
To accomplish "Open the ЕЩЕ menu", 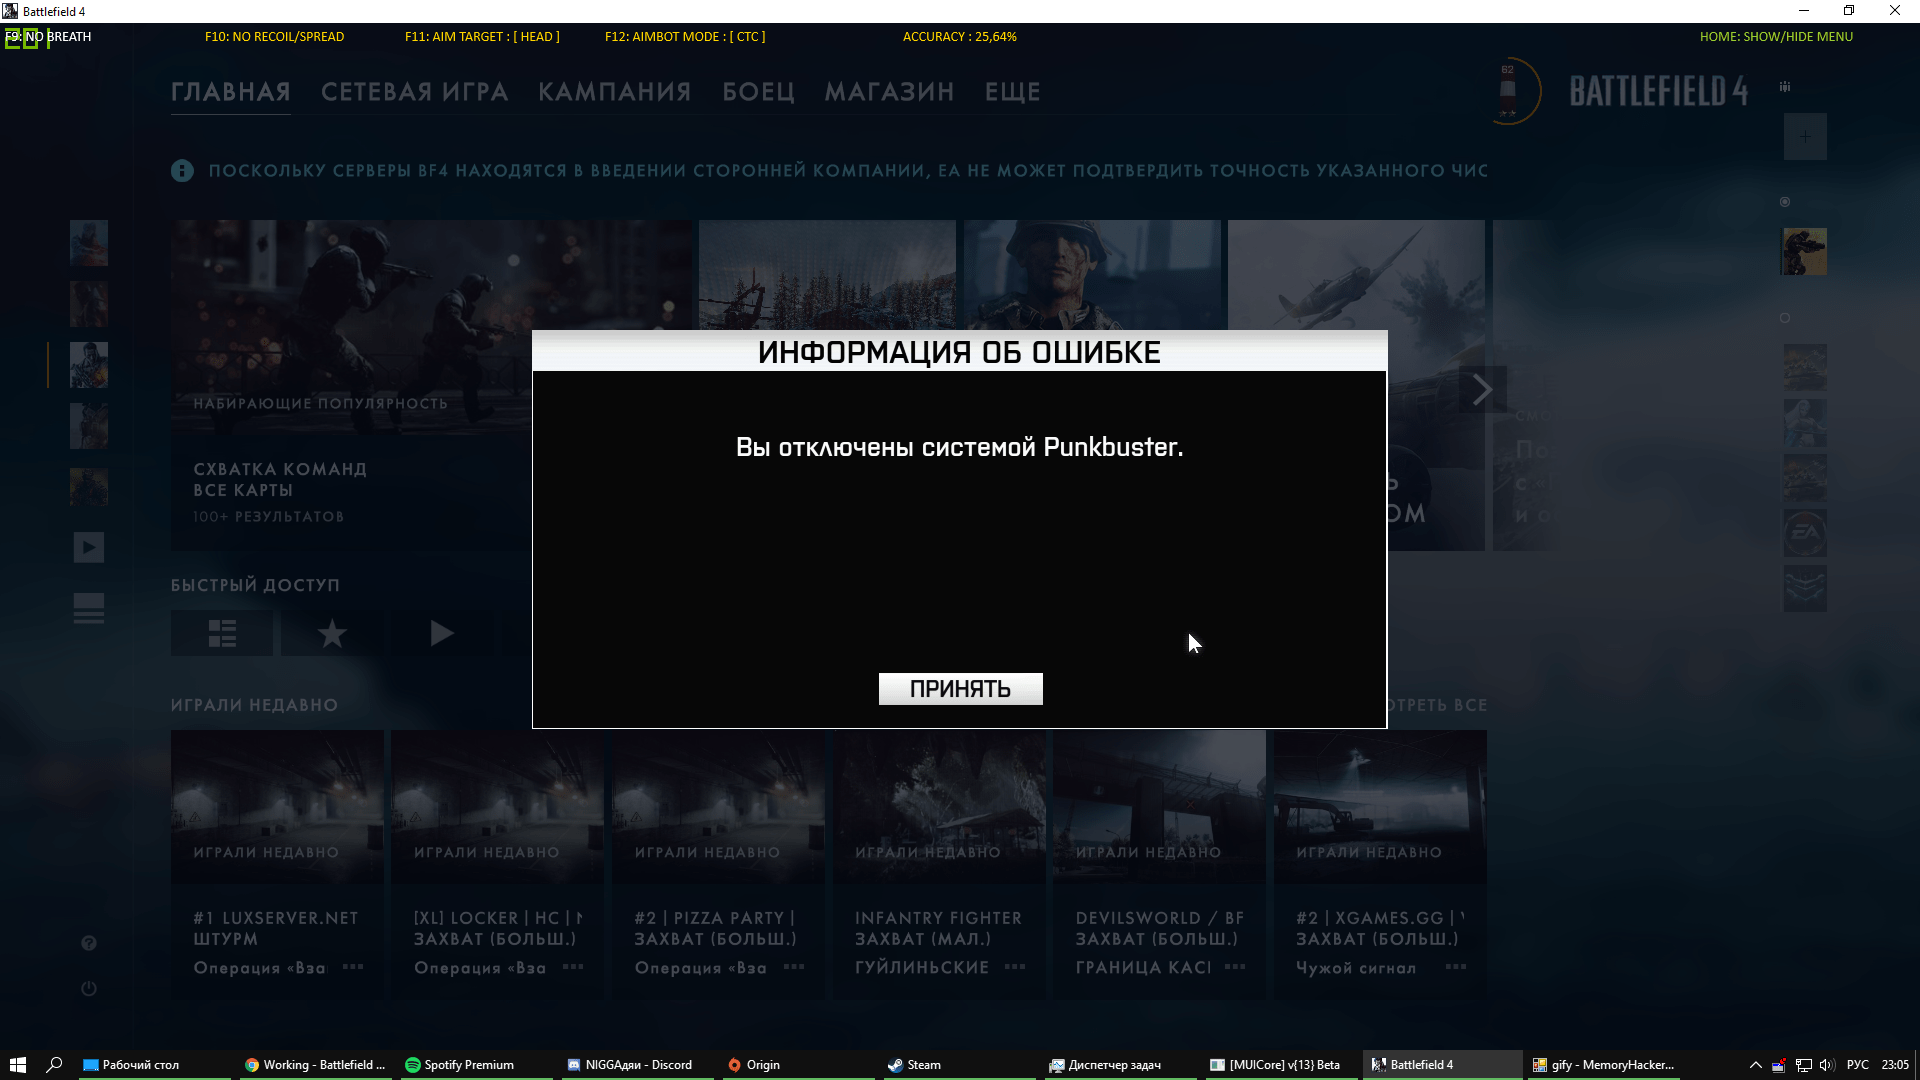I will coord(1013,92).
